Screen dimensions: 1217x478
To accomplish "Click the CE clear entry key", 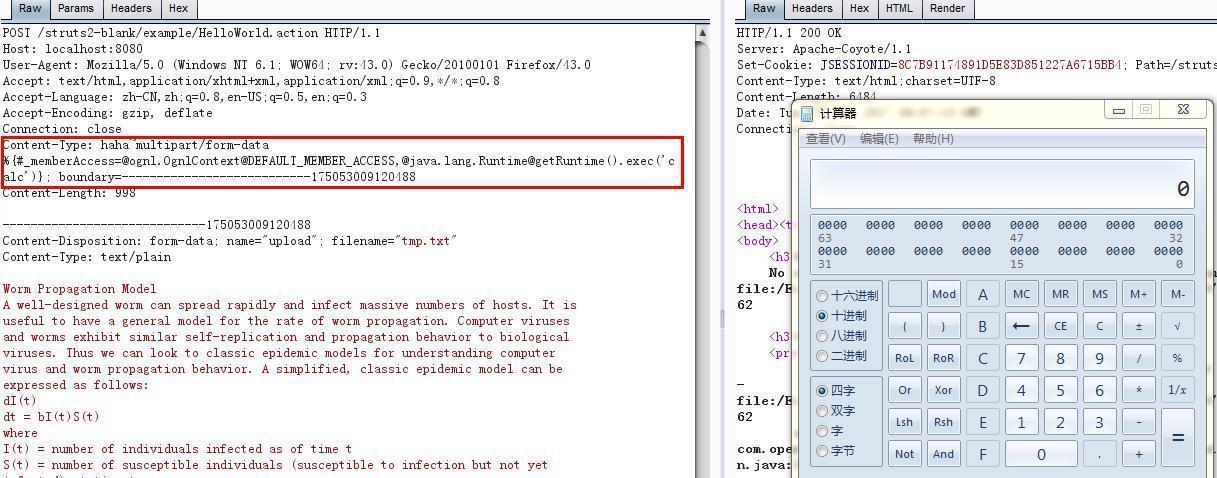I will pos(1060,326).
